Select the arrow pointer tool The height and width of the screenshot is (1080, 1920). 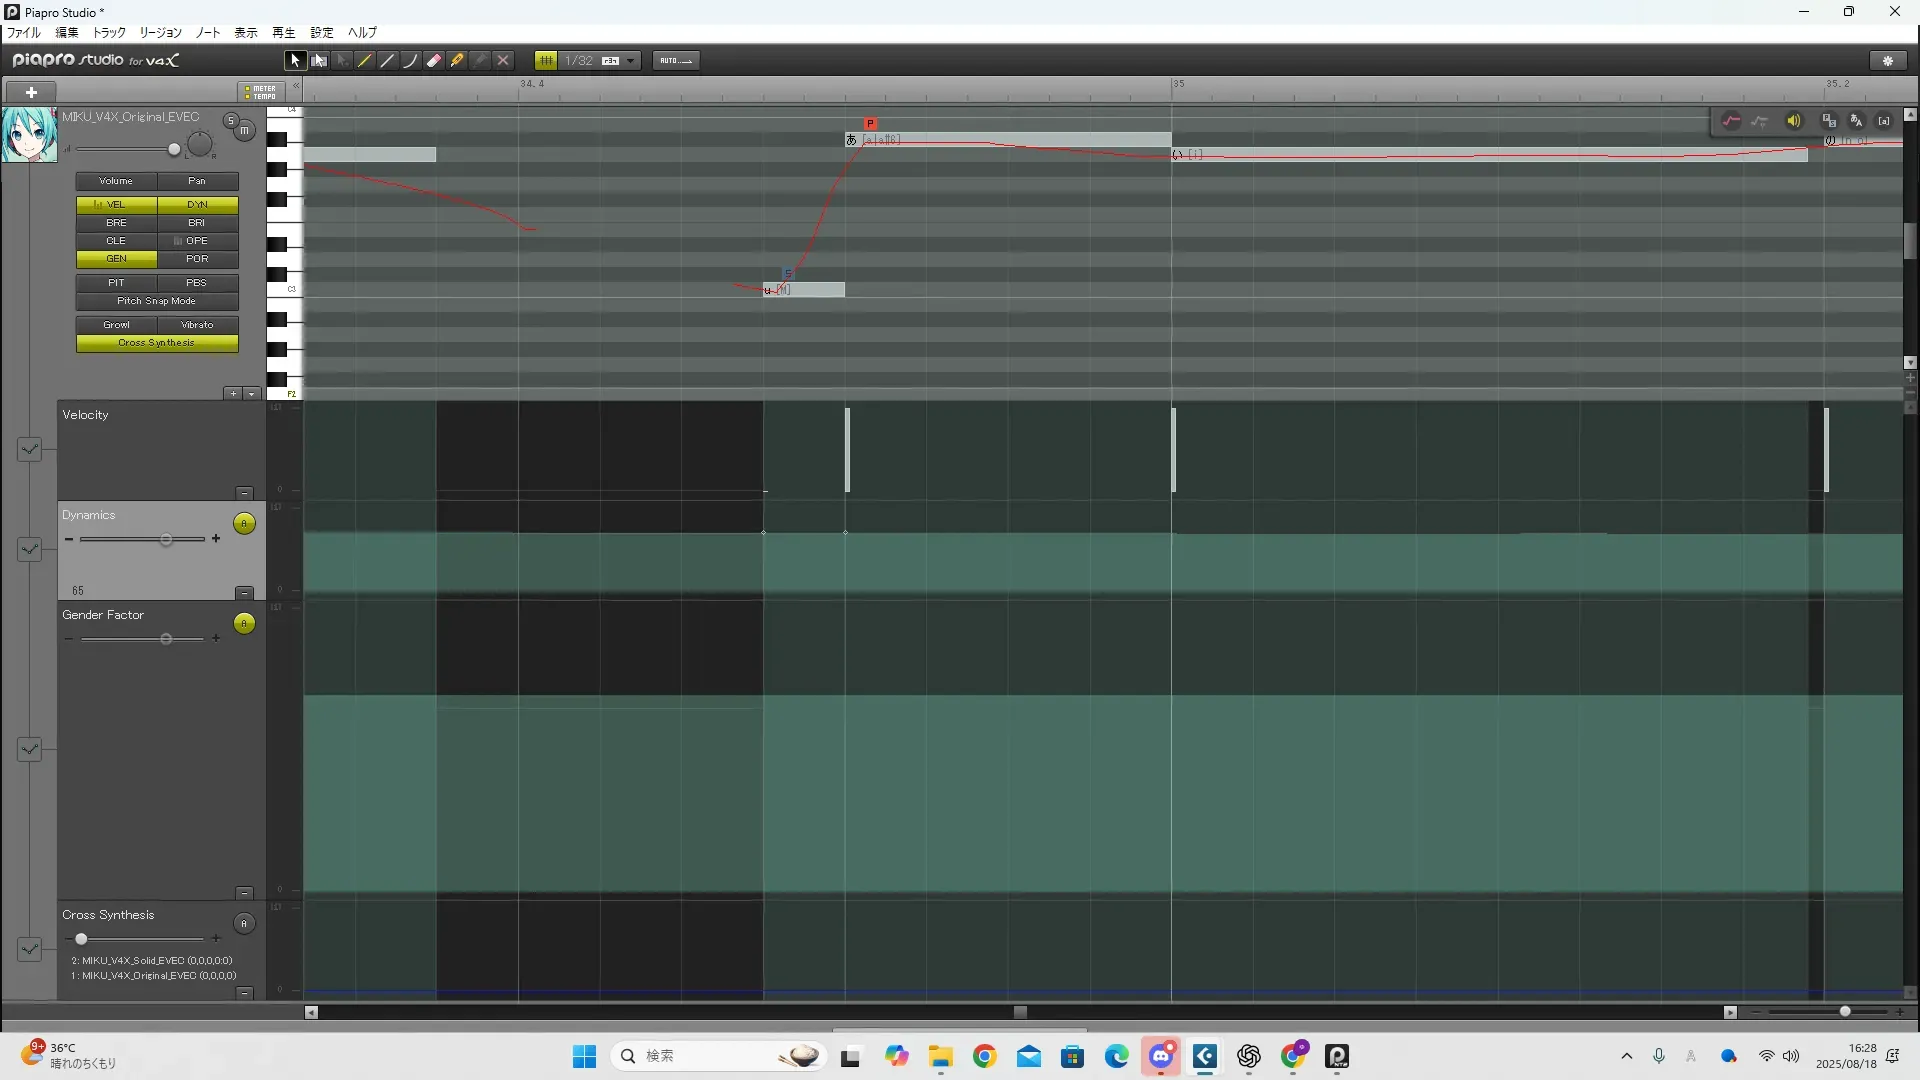[x=294, y=61]
